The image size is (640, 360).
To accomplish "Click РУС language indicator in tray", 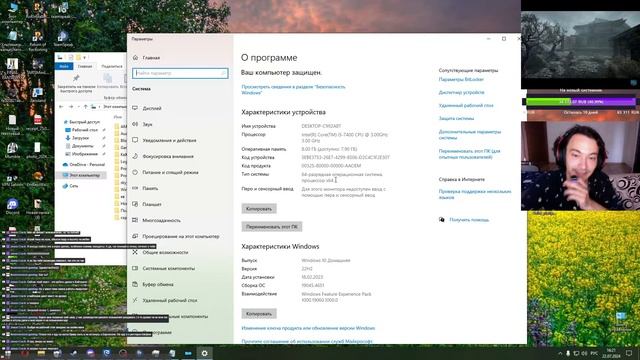I will [x=594, y=353].
